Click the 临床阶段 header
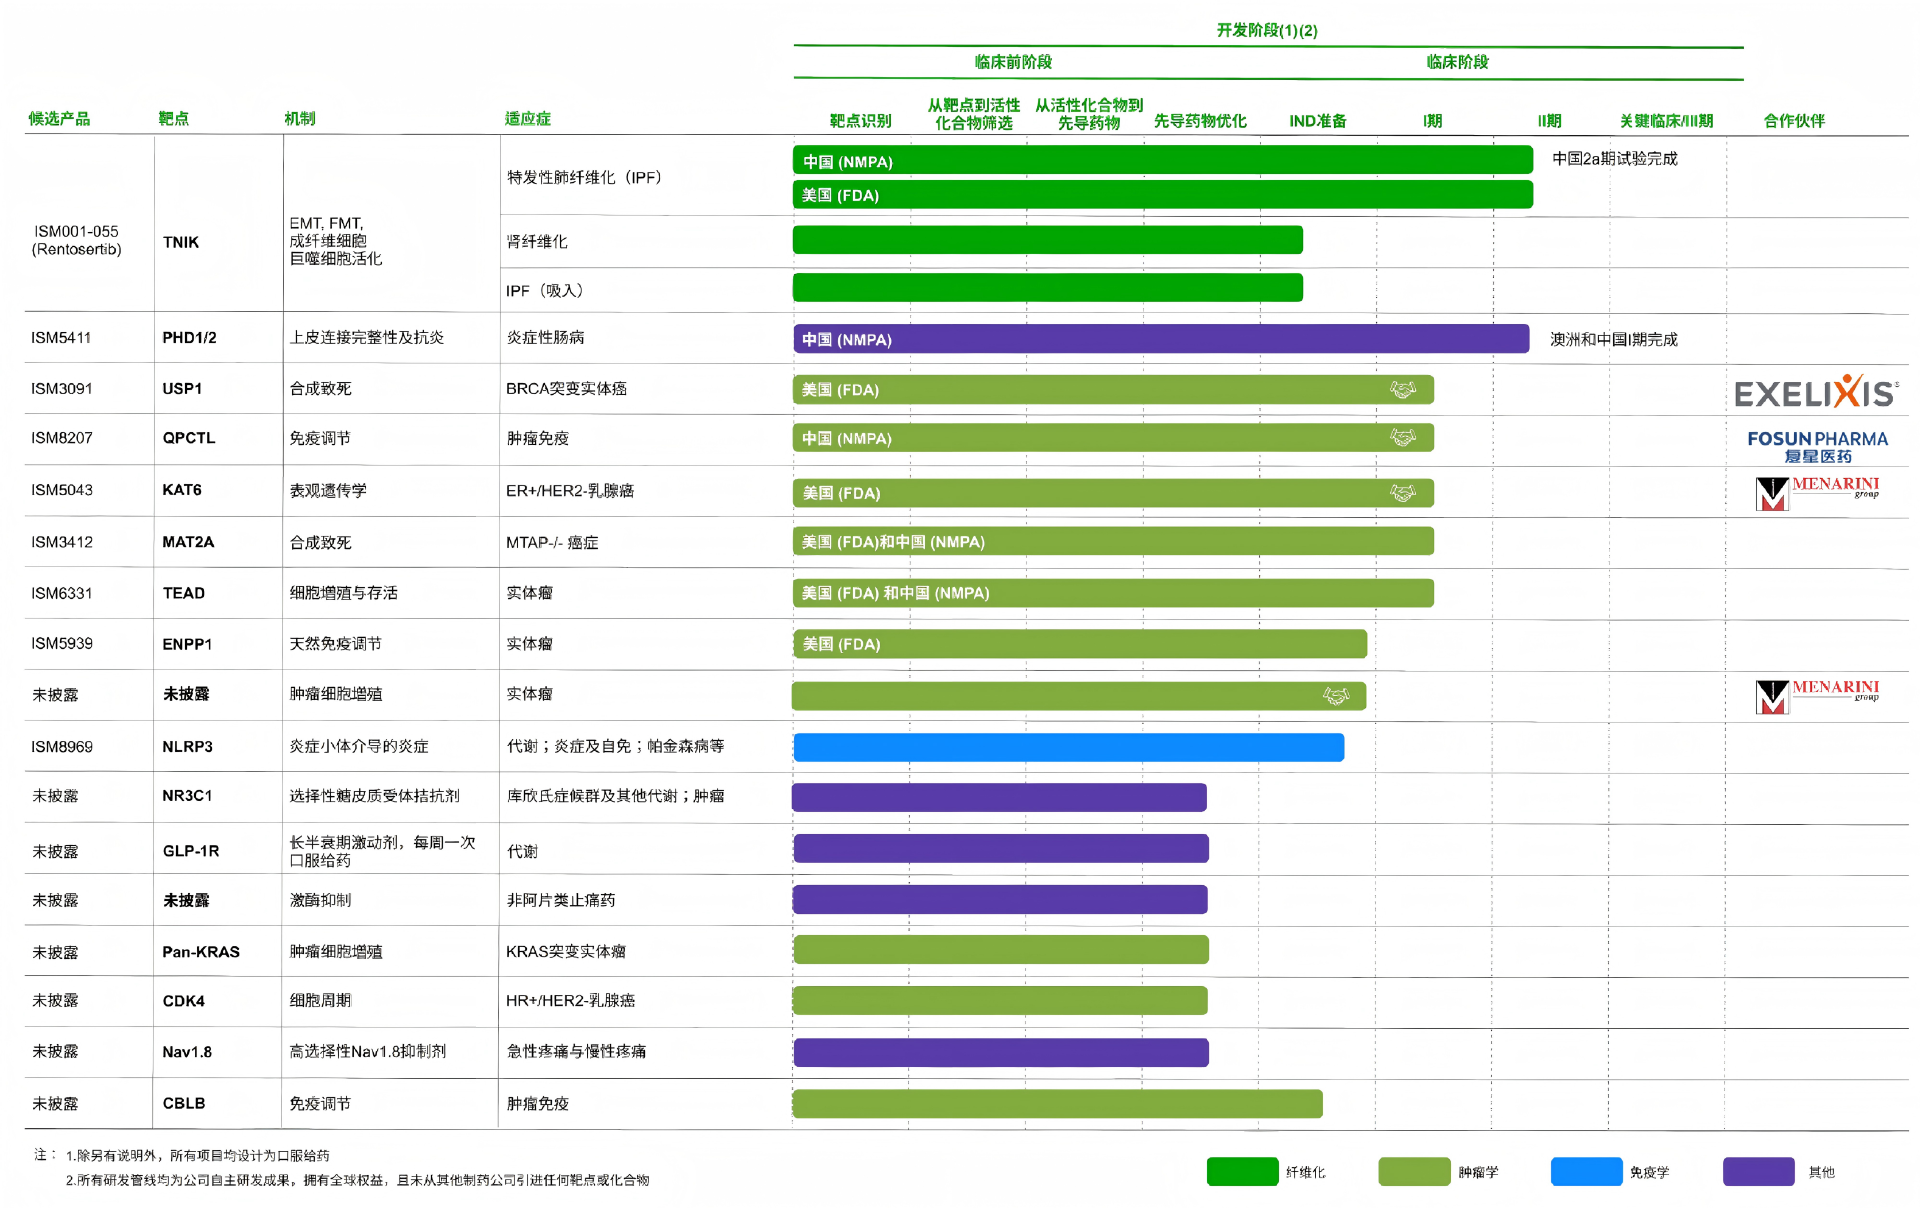This screenshot has width=1920, height=1208. click(x=1457, y=62)
